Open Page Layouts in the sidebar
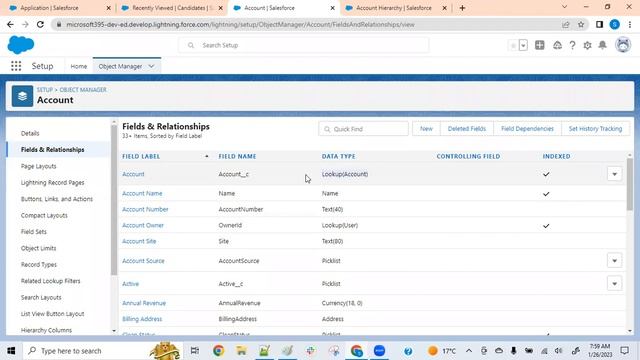Screen dimensions: 640x360 [x=39, y=166]
